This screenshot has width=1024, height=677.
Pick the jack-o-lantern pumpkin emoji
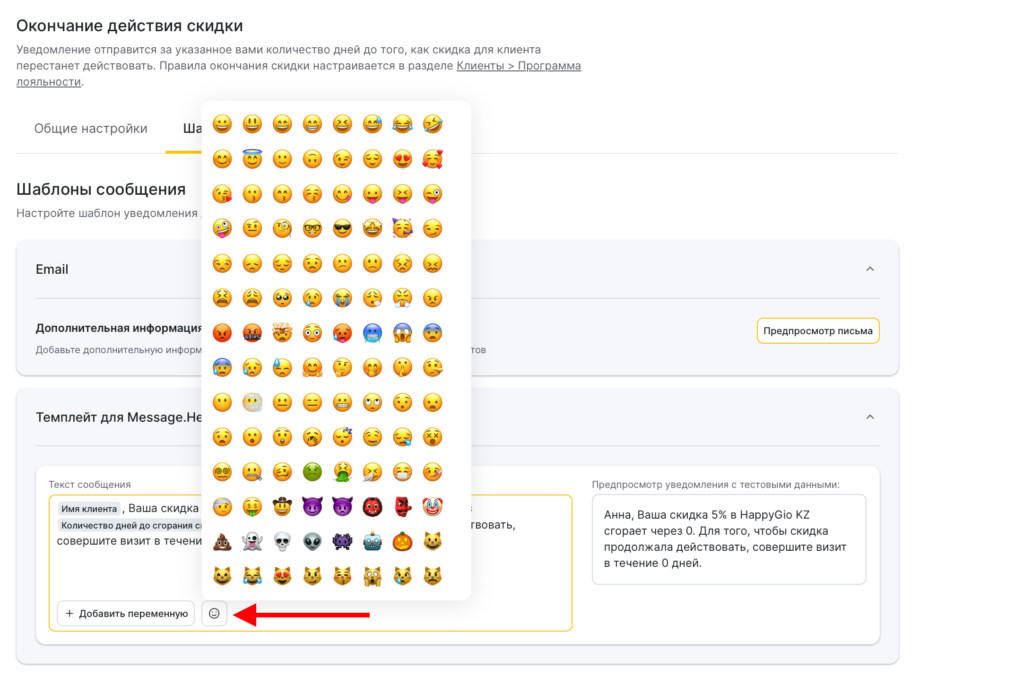click(402, 541)
